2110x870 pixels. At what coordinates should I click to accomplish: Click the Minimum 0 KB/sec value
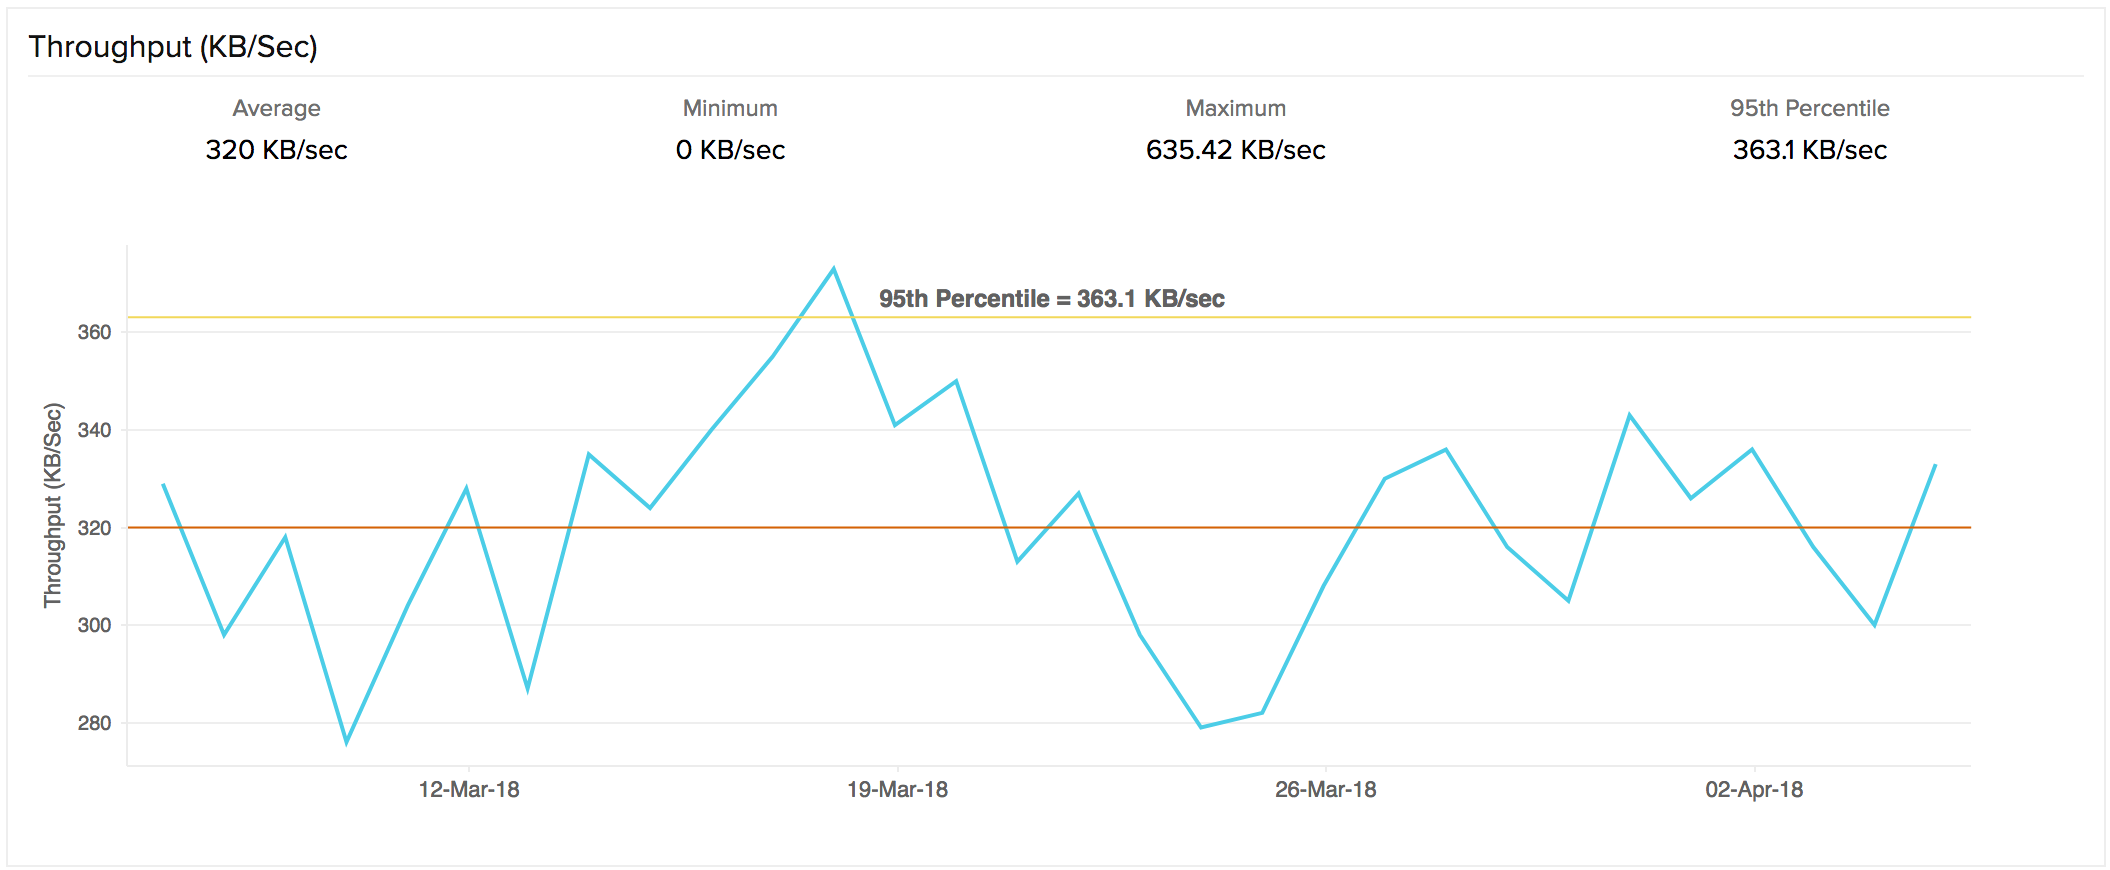[730, 150]
